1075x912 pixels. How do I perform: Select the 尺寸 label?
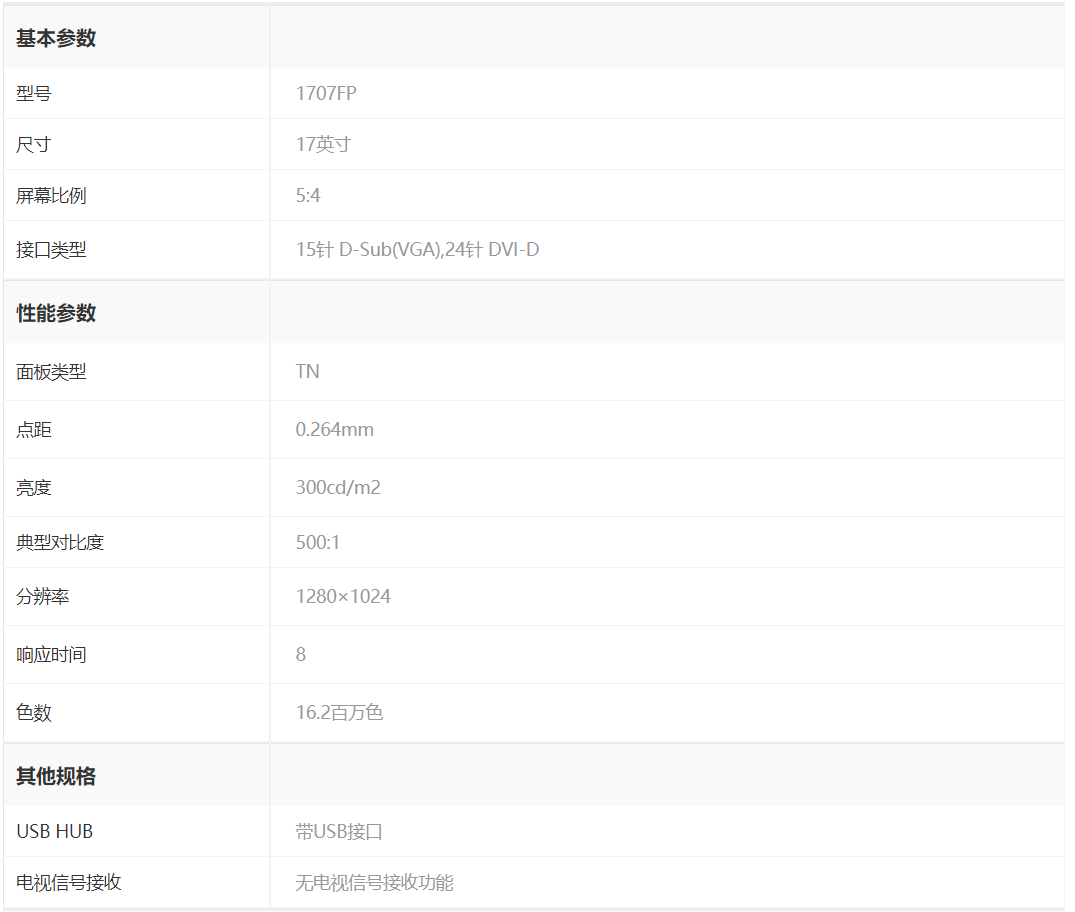pos(34,145)
